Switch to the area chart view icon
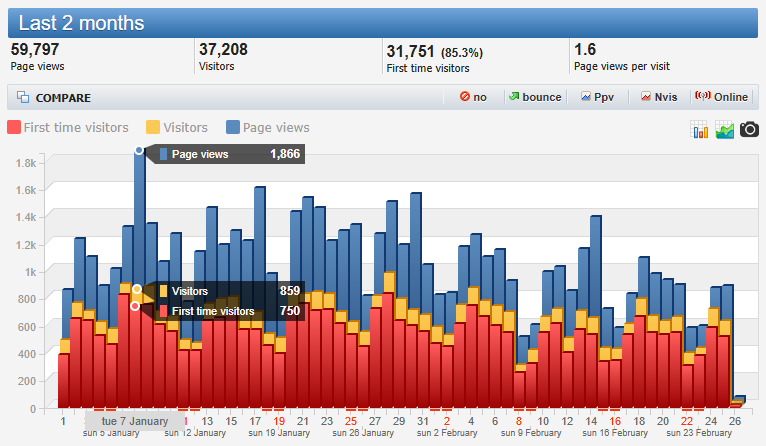This screenshot has height=446, width=766. click(x=725, y=130)
